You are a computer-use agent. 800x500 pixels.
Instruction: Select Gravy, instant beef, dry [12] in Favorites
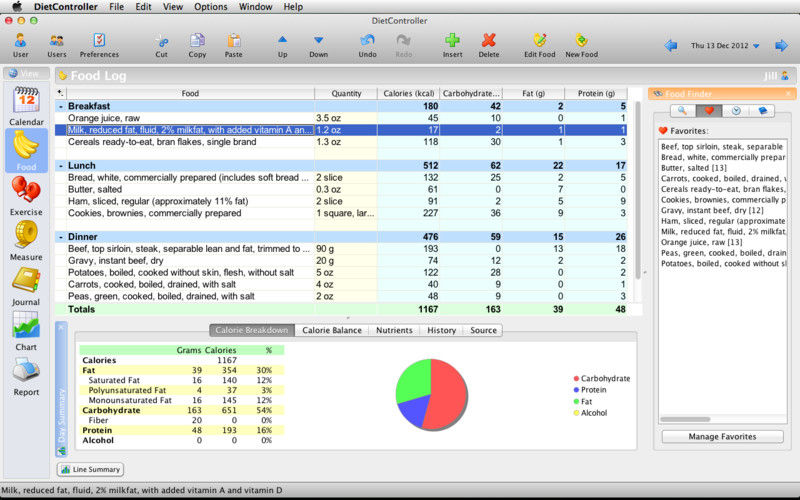(x=712, y=210)
